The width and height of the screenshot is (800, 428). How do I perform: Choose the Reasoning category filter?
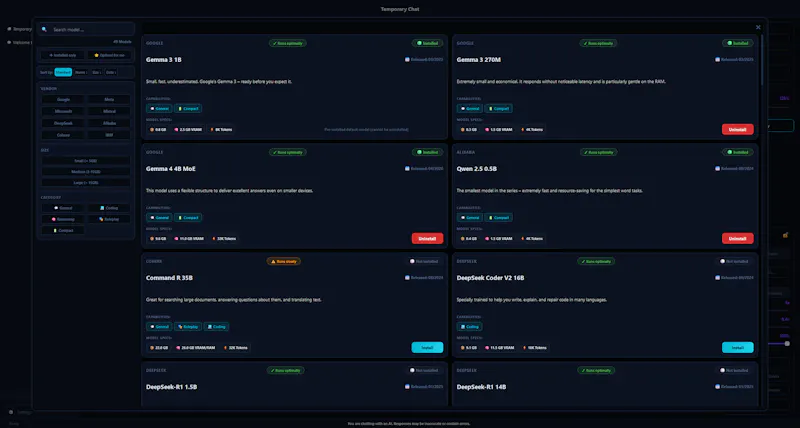(x=63, y=219)
